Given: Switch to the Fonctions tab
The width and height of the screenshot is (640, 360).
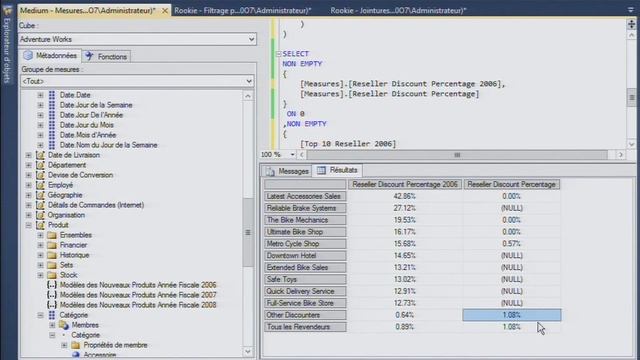Looking at the screenshot, I should [x=107, y=56].
